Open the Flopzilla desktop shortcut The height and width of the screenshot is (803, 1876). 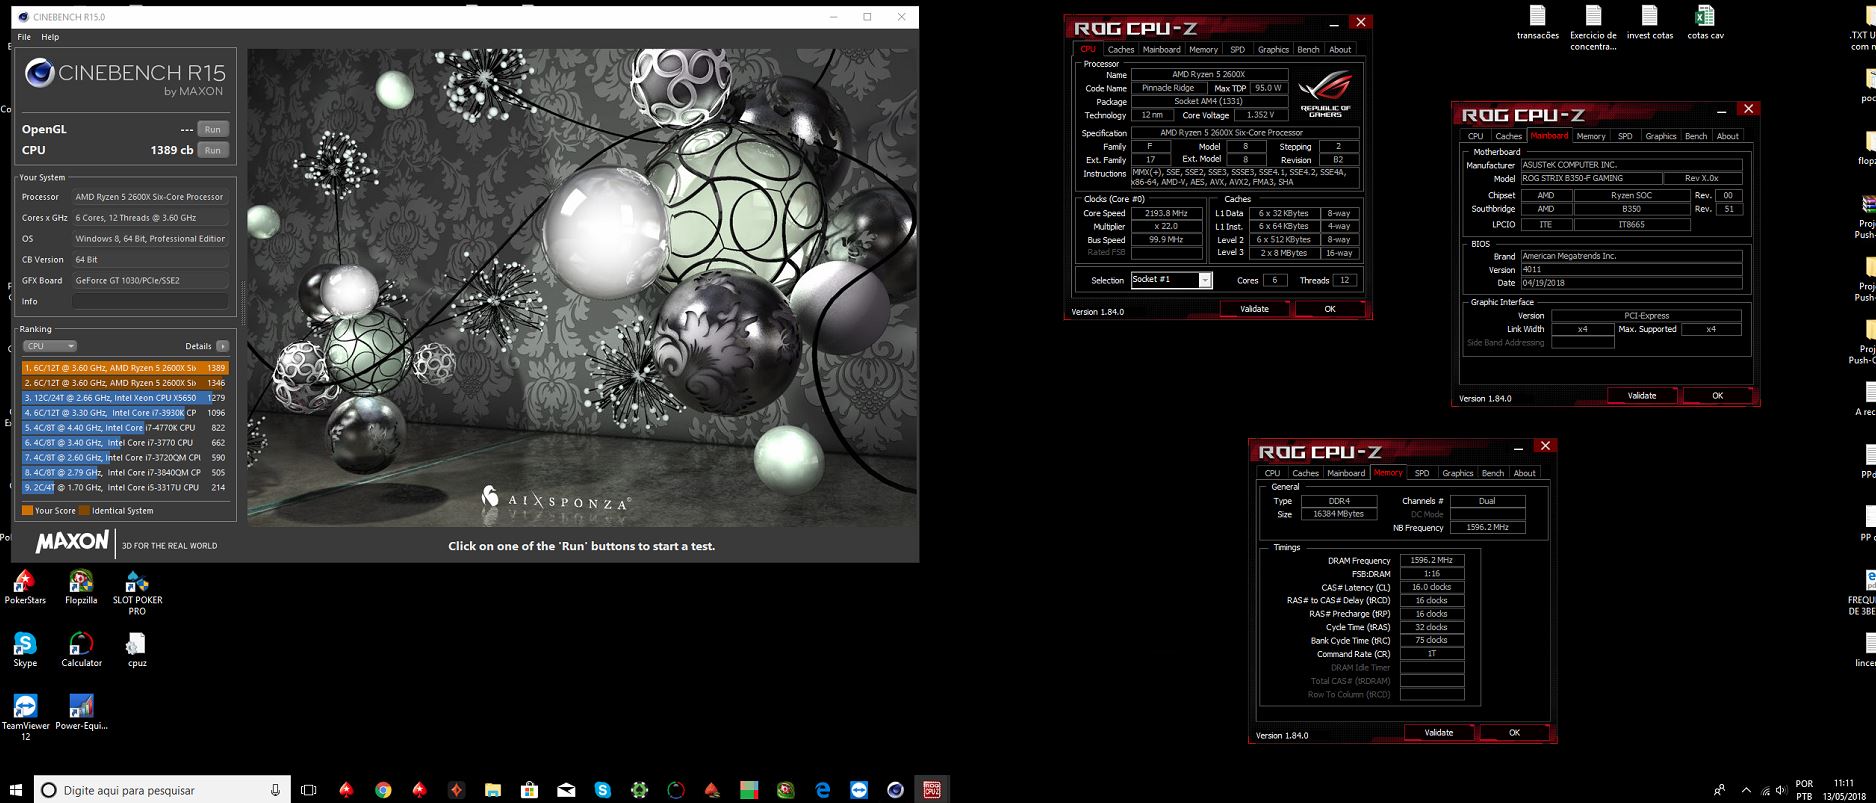pyautogui.click(x=81, y=587)
